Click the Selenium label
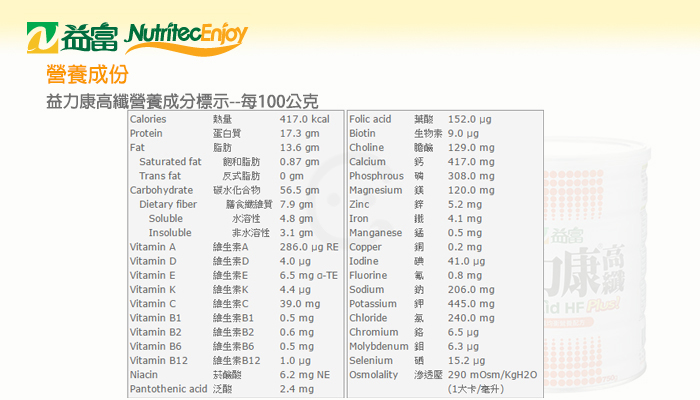Screen dimensions: 700x400 click(371, 361)
